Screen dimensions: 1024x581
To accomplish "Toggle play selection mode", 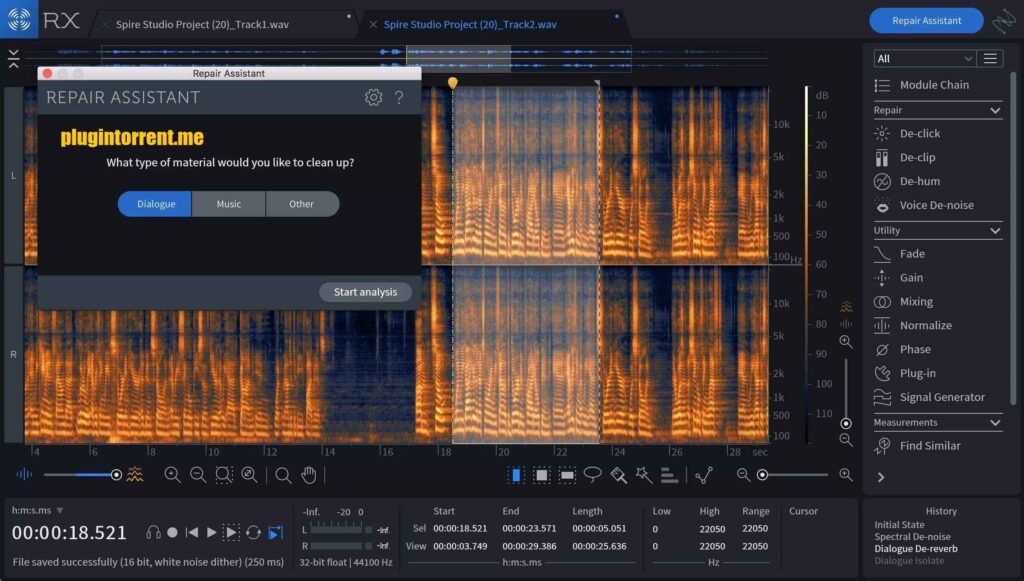I will point(231,533).
